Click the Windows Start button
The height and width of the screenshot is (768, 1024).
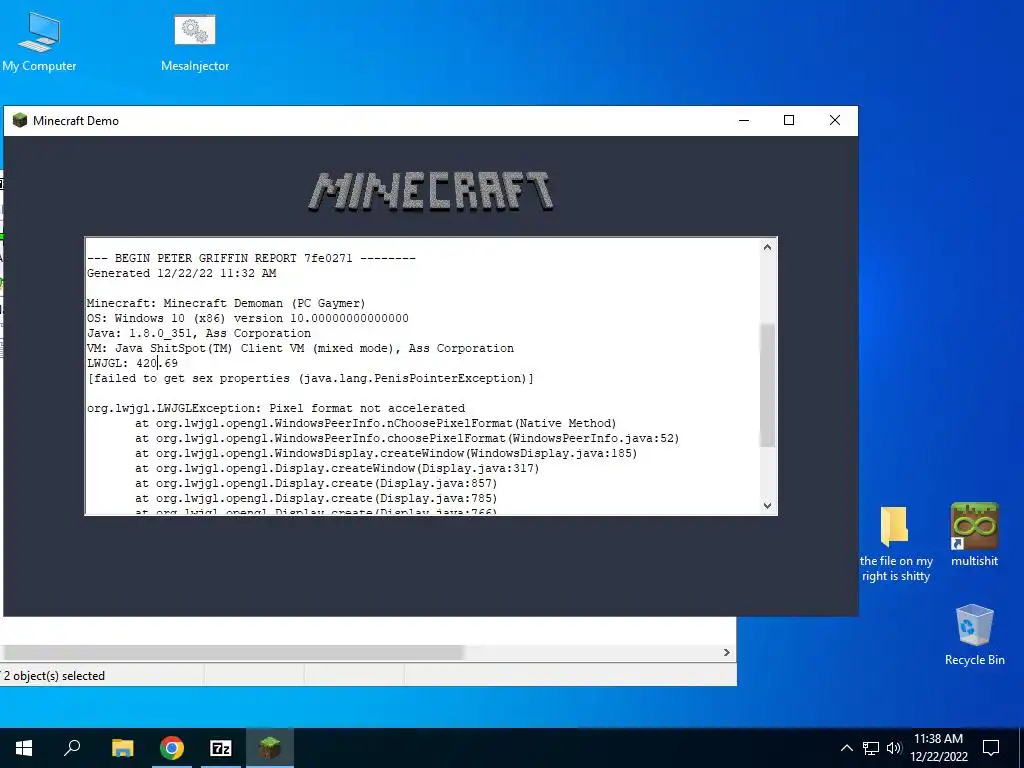click(24, 748)
